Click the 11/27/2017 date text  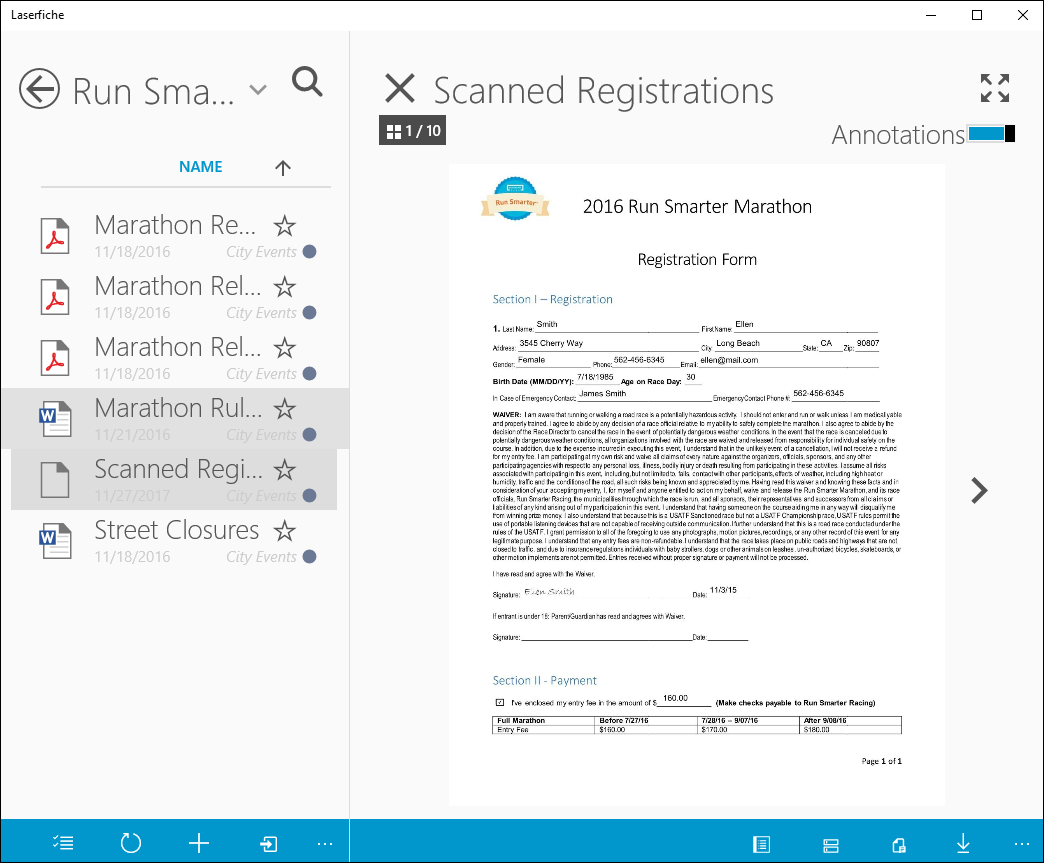(132, 496)
